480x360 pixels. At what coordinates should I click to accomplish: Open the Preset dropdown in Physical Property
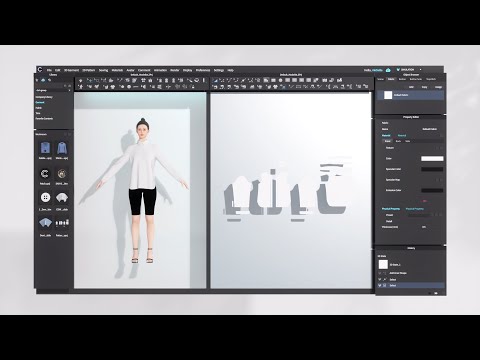coord(419,215)
